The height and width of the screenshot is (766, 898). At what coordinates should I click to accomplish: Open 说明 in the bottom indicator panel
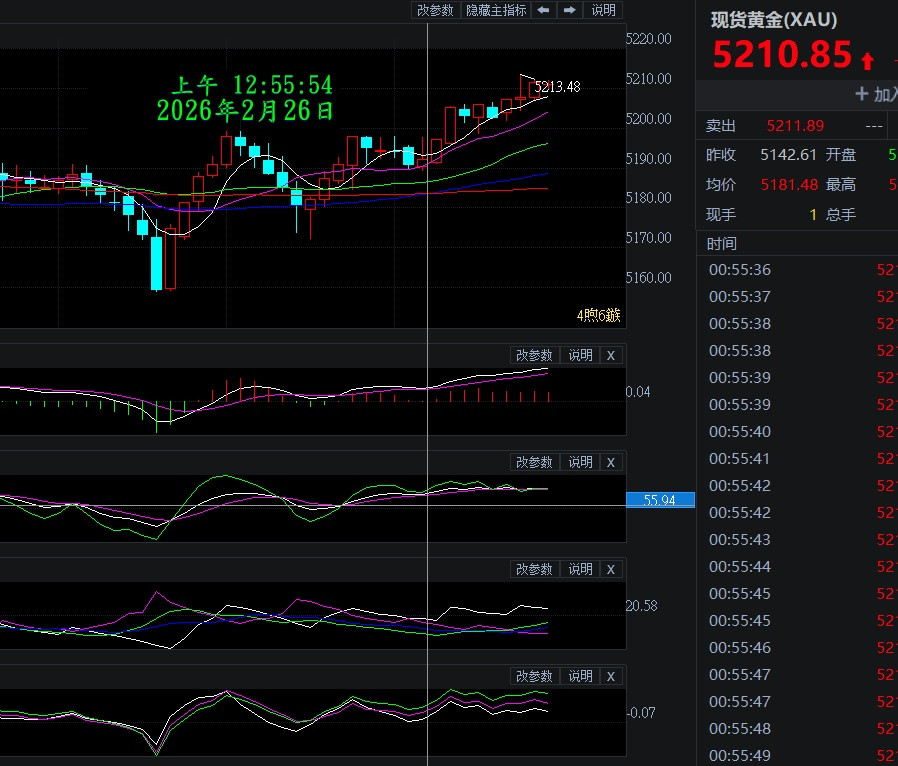click(x=580, y=676)
